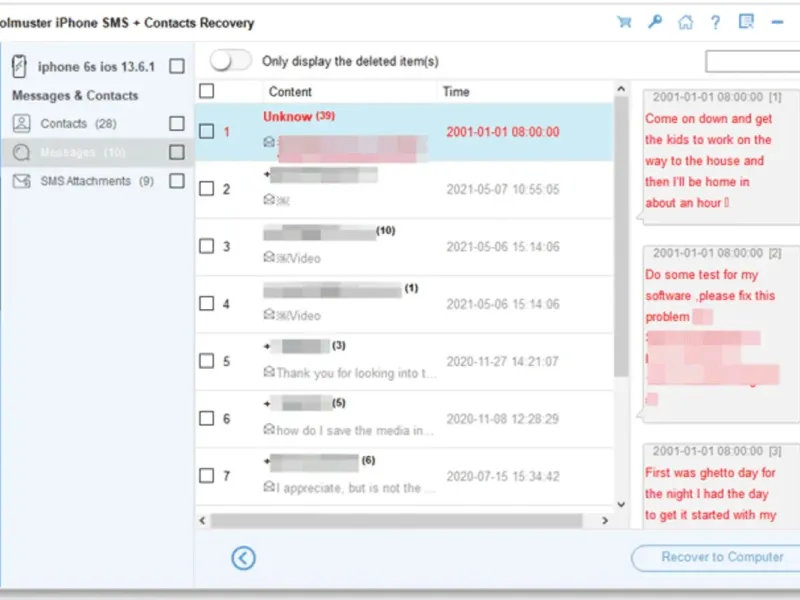Image resolution: width=800 pixels, height=600 pixels.
Task: Minimize the recovery application window
Action: point(777,22)
